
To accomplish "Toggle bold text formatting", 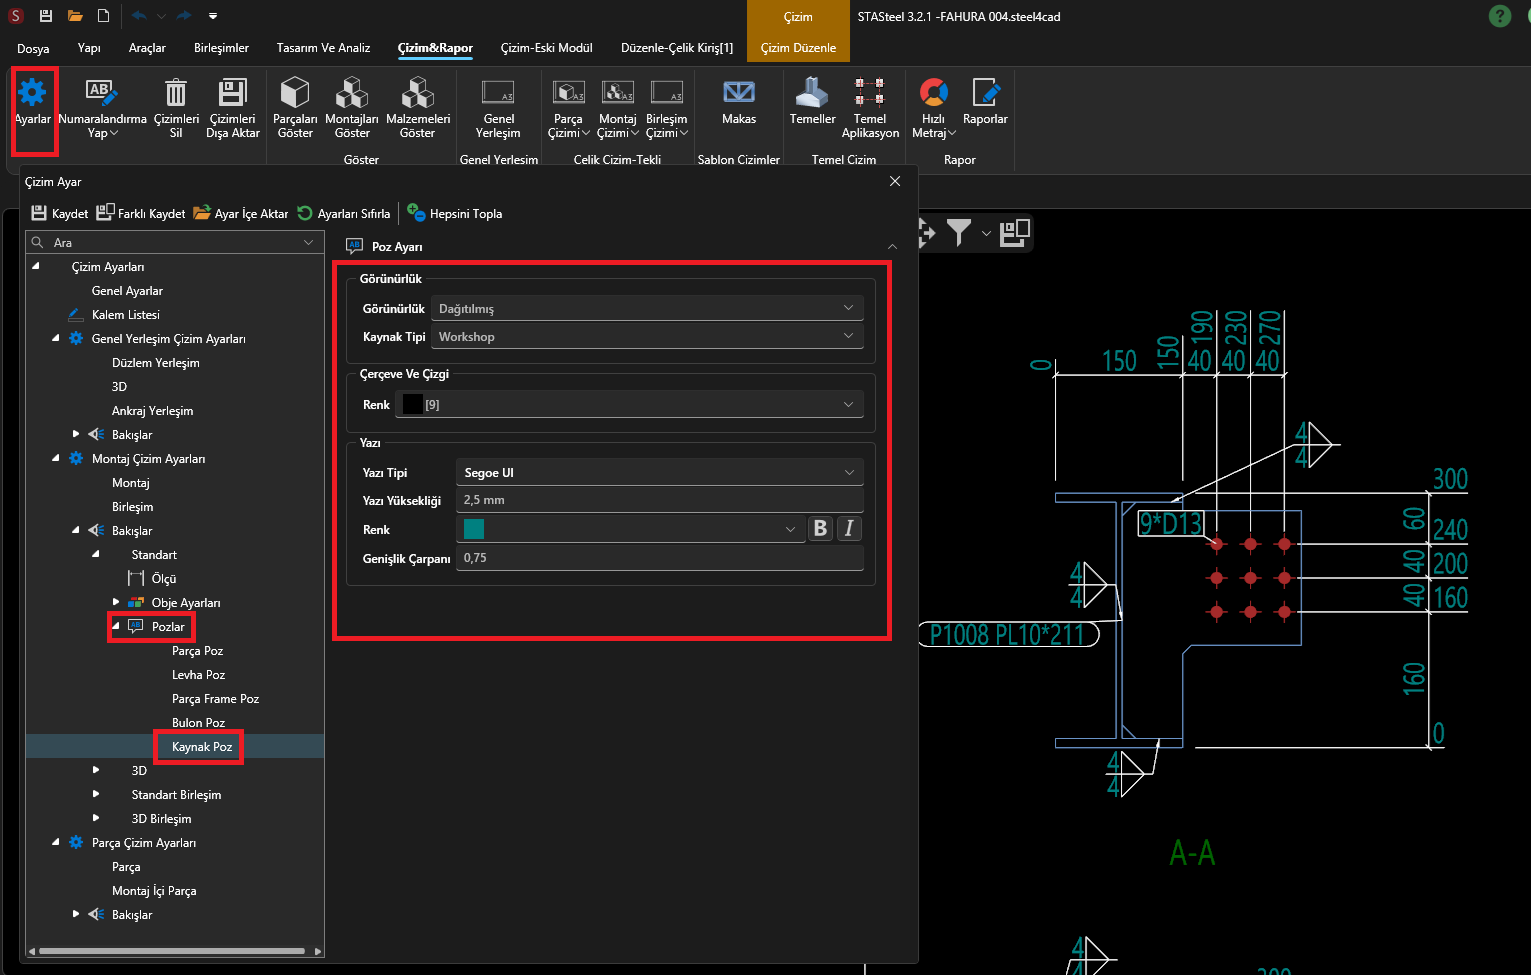I will 820,529.
